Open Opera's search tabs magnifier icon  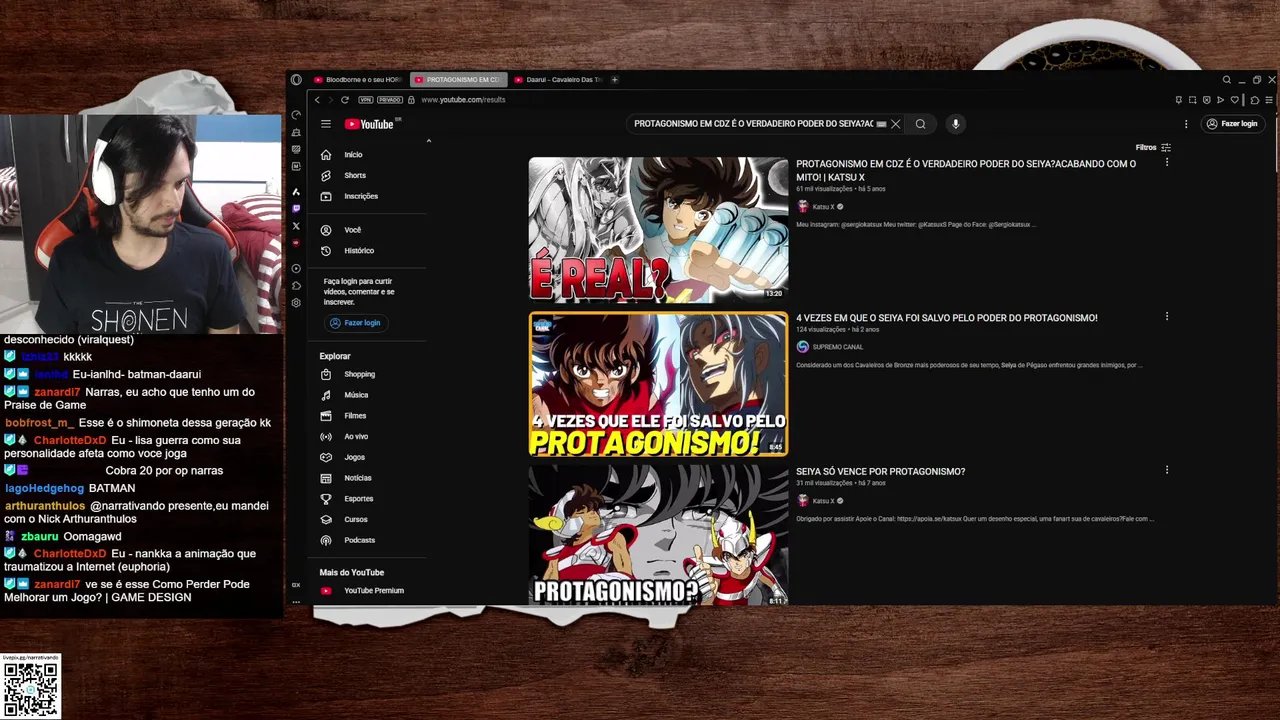pos(1227,79)
